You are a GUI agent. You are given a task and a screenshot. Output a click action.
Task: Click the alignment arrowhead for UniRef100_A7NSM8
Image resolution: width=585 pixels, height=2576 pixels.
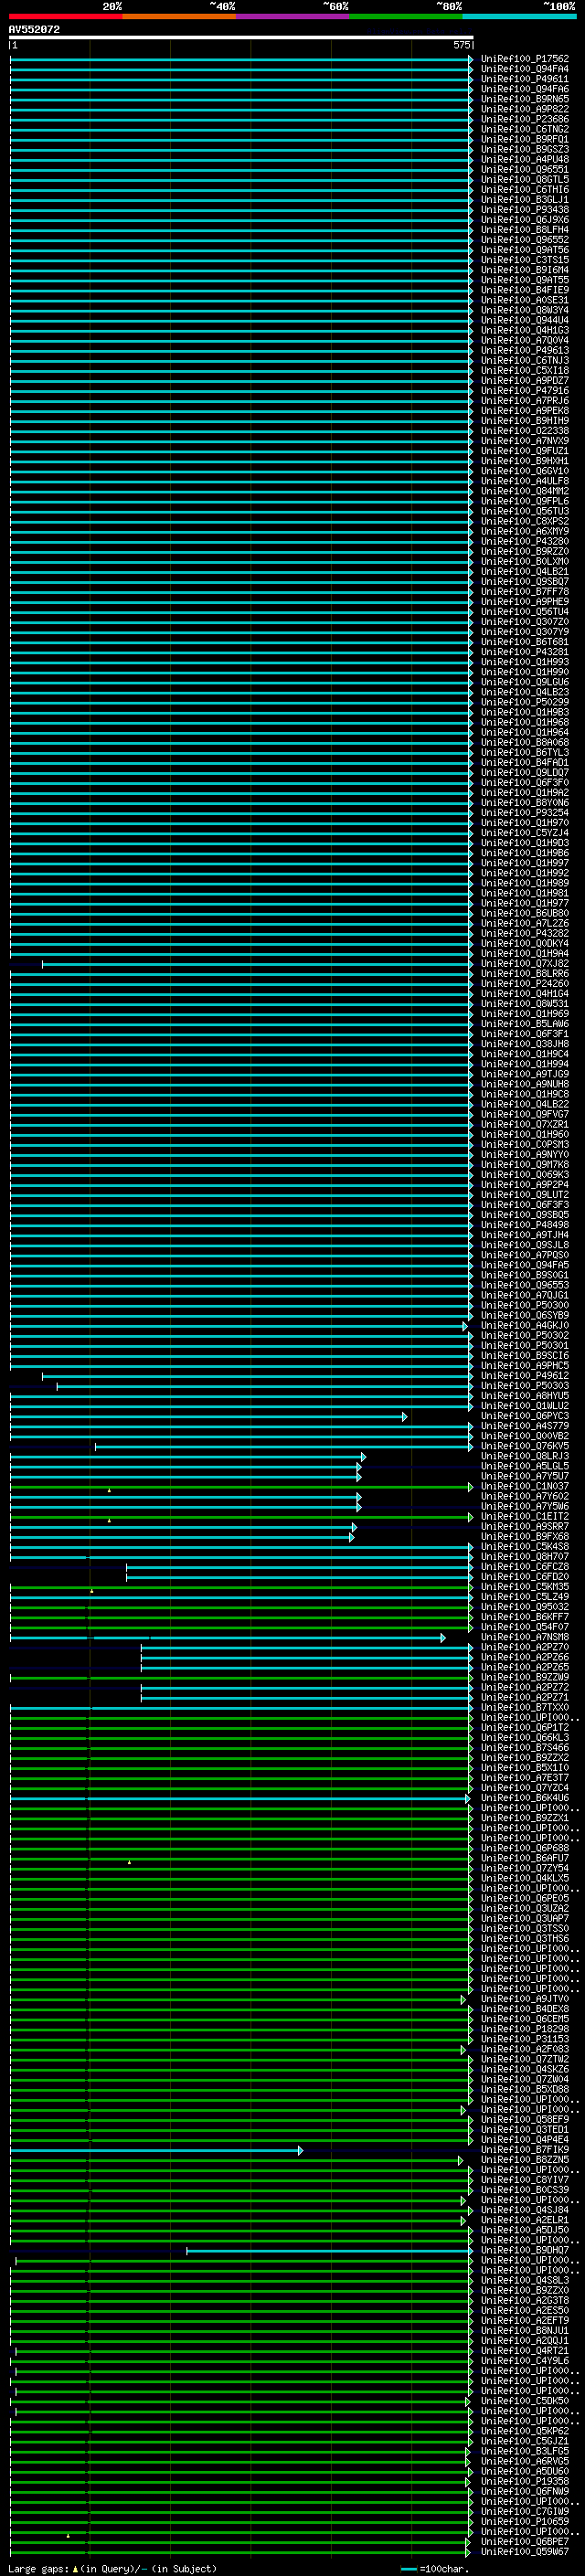pyautogui.click(x=442, y=1637)
